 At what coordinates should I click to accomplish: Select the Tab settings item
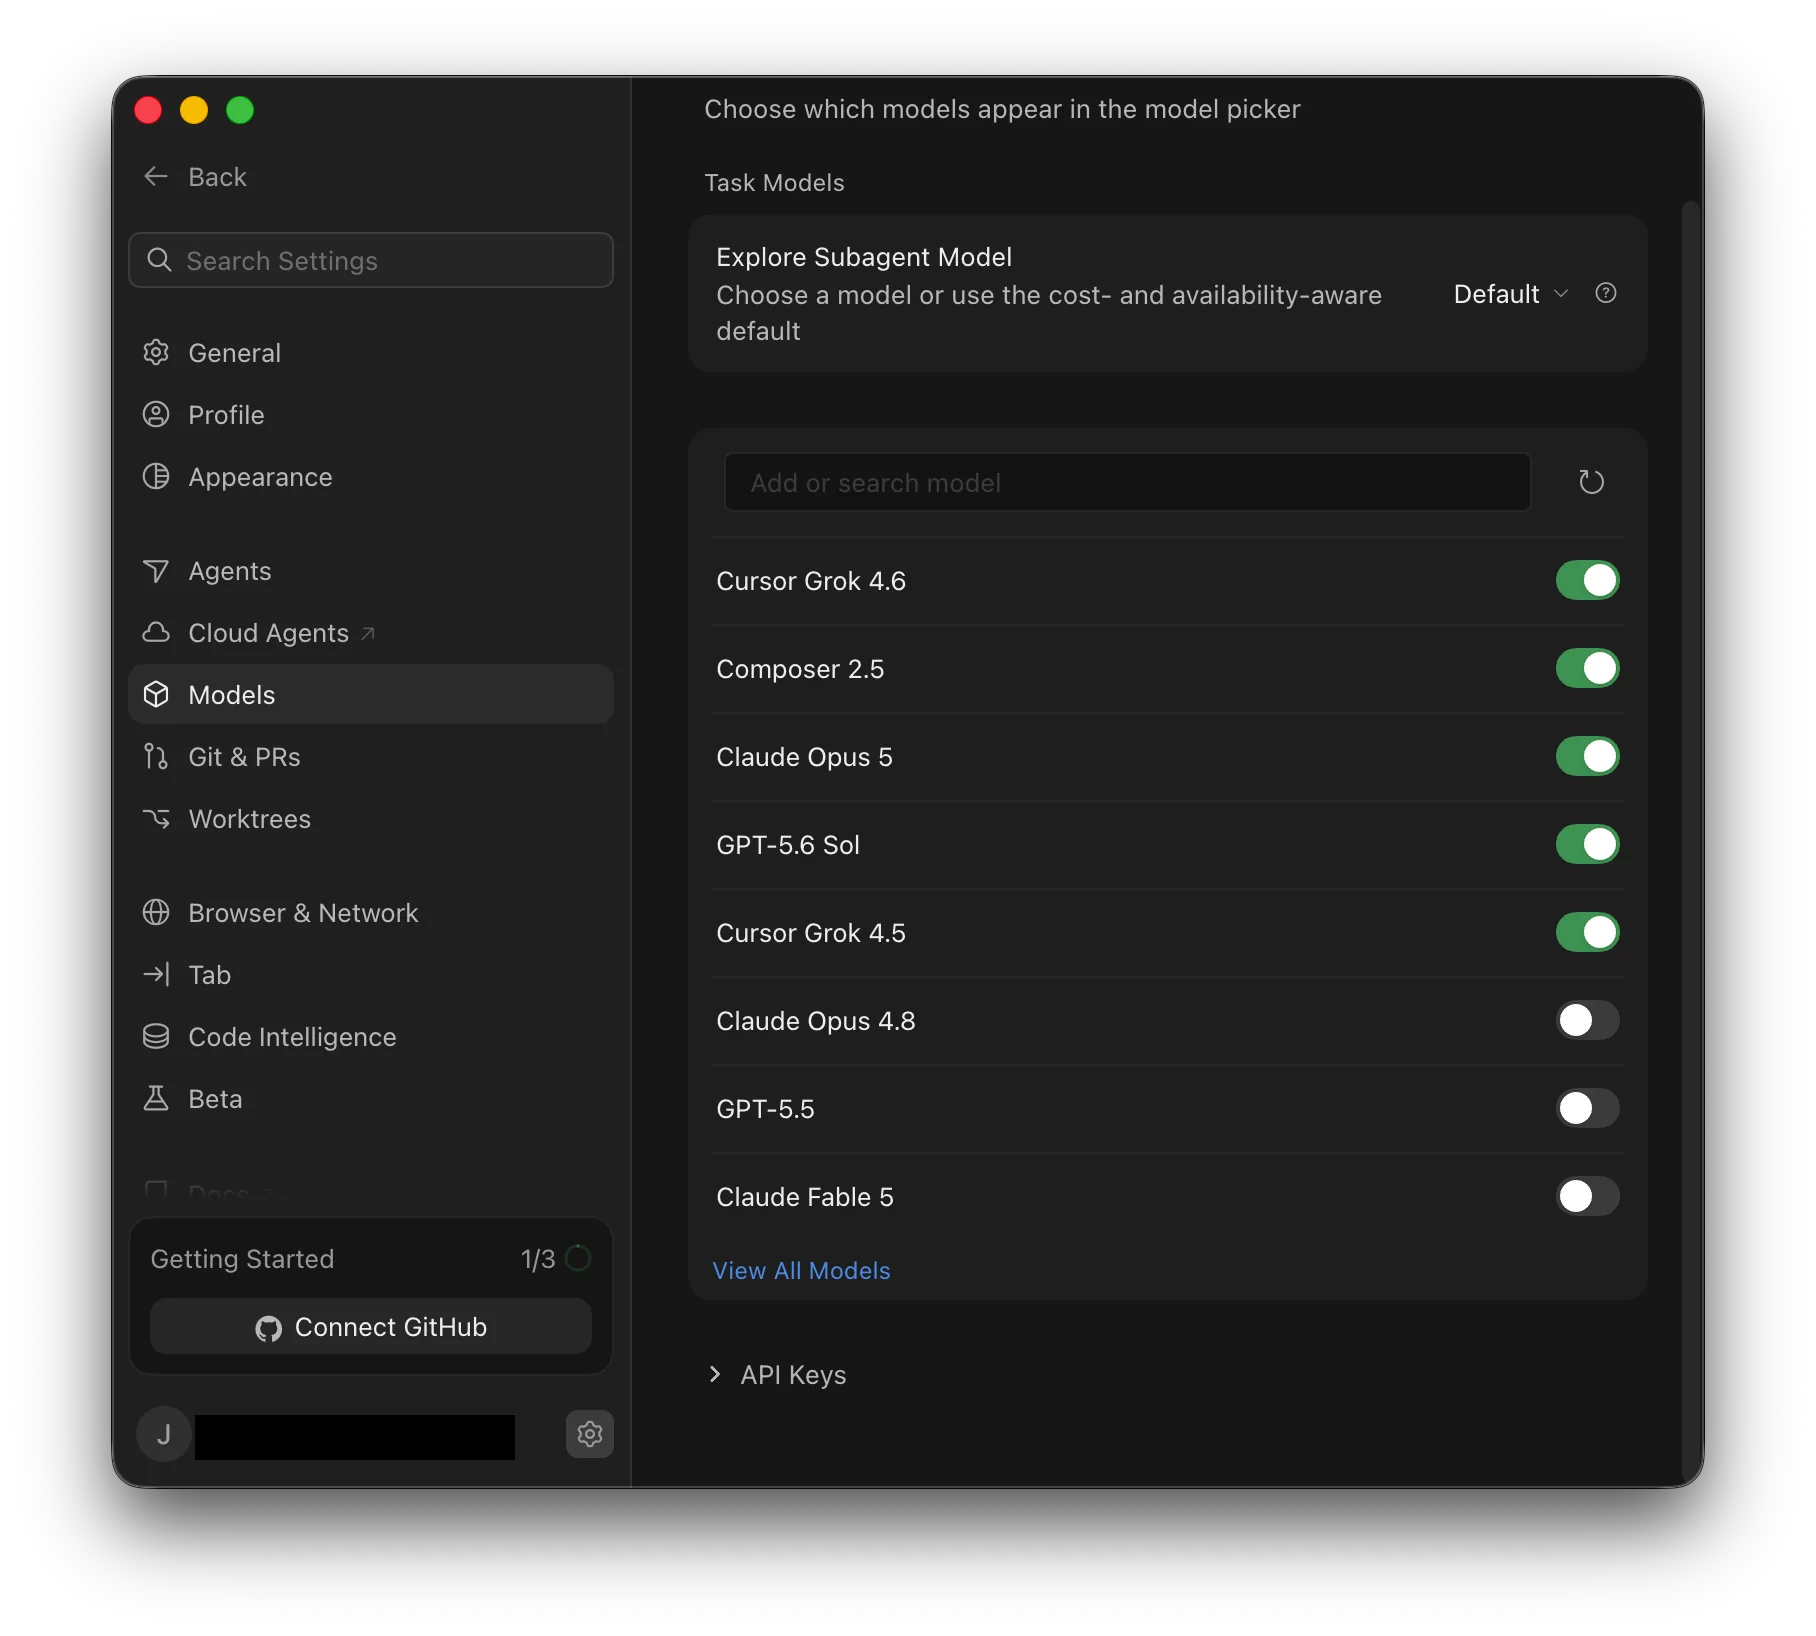click(371, 974)
